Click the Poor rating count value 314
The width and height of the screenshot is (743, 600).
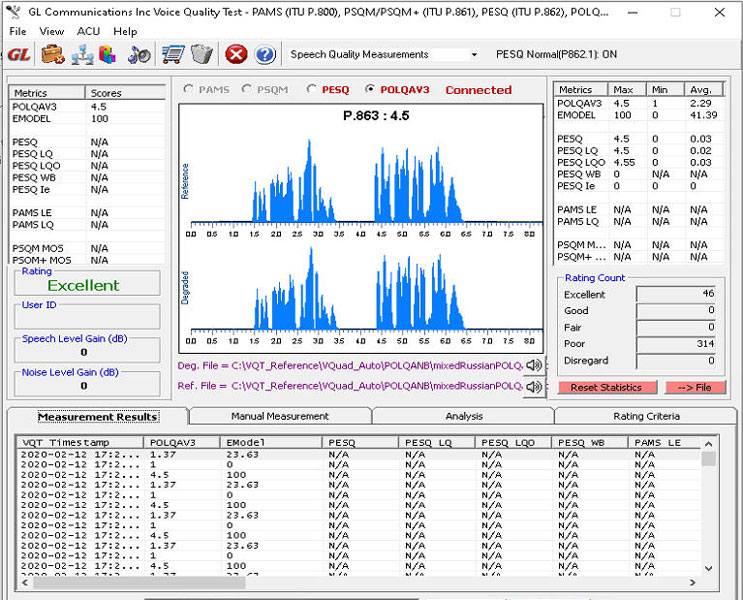[x=705, y=344]
